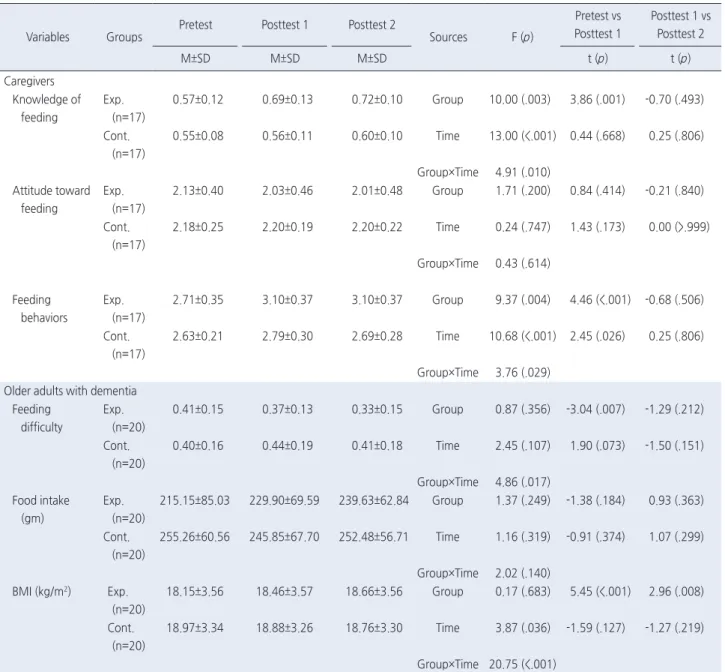
Task: Select the value 255.26±60.56
Action: (x=195, y=537)
